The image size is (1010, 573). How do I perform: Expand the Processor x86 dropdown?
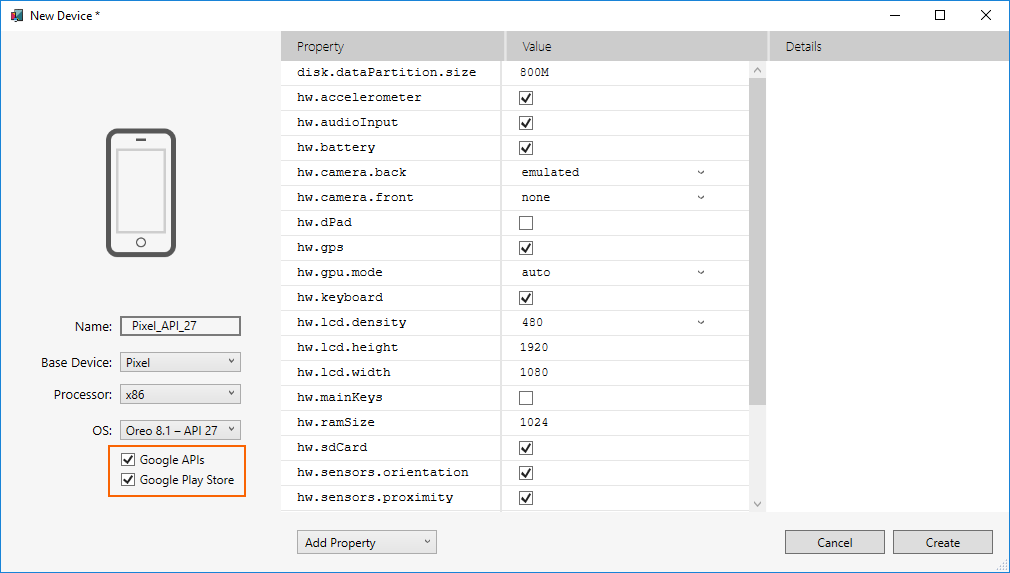pos(180,395)
